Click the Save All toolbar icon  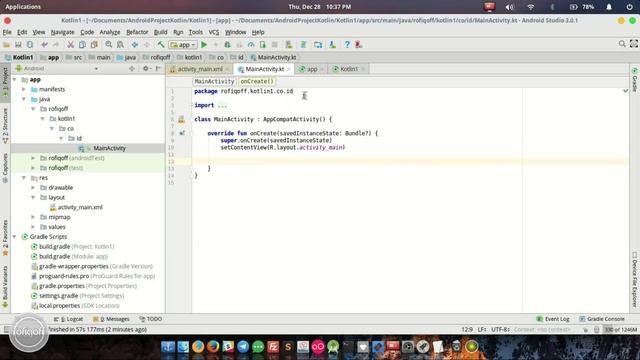click(18, 44)
